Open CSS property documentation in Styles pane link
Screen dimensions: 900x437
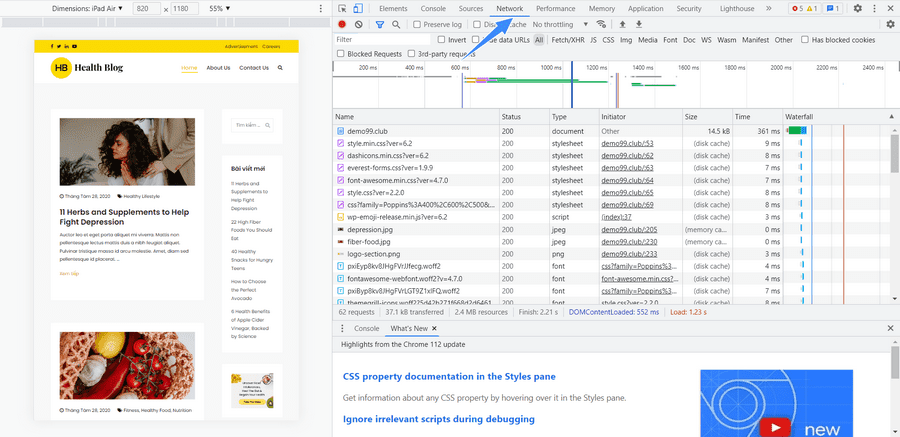pyautogui.click(x=449, y=377)
